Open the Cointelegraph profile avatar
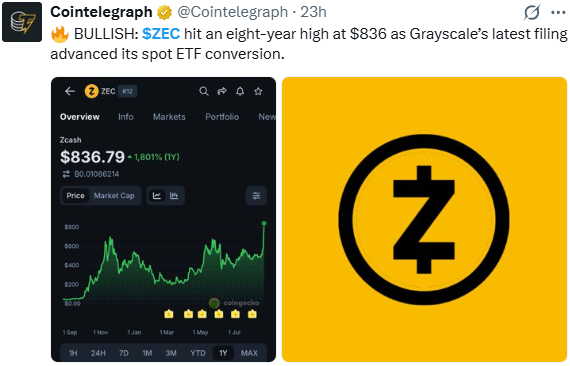Image resolution: width=570 pixels, height=366 pixels. [22, 22]
